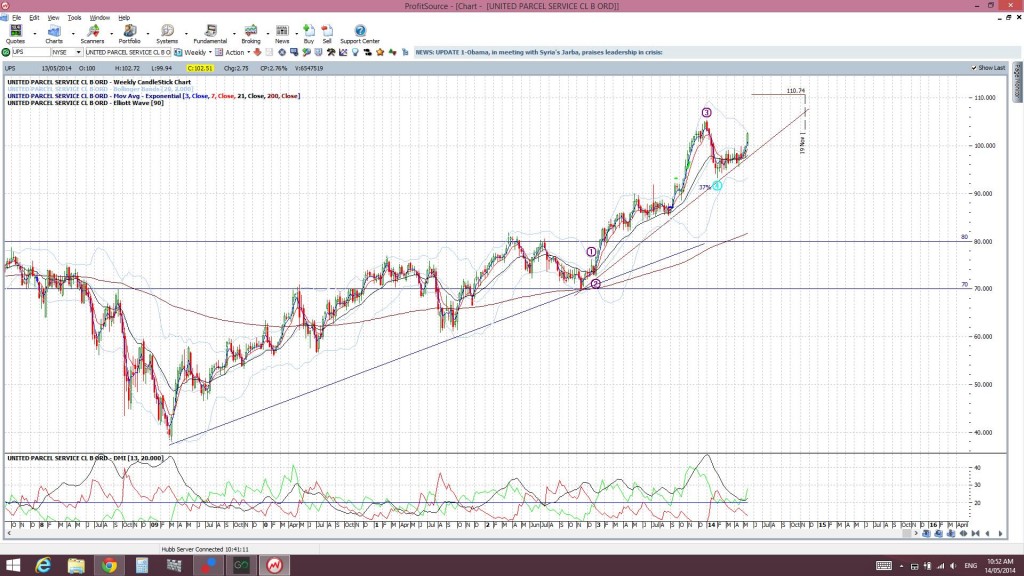The image size is (1024, 576).
Task: Click the horizontal scrollbar's left arrow under the chart
Action: pyautogui.click(x=9, y=534)
